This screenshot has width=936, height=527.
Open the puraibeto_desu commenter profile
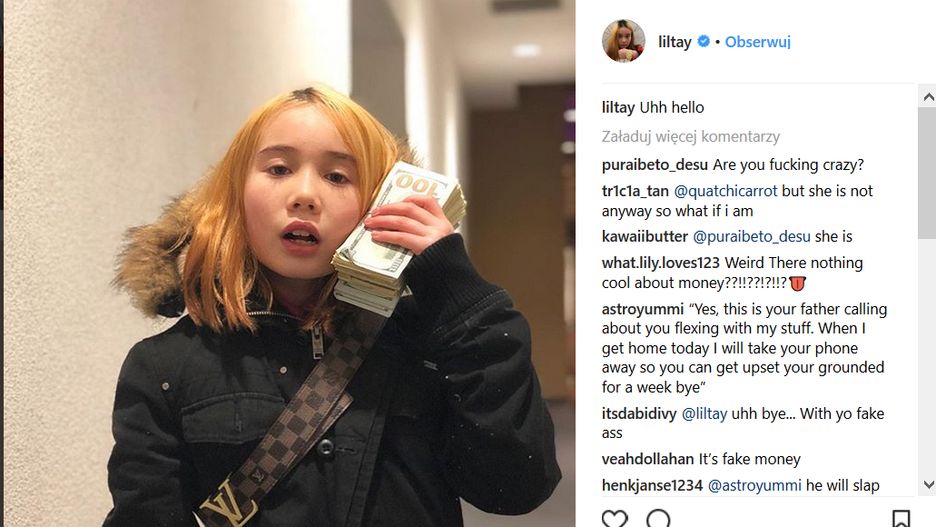tap(655, 165)
